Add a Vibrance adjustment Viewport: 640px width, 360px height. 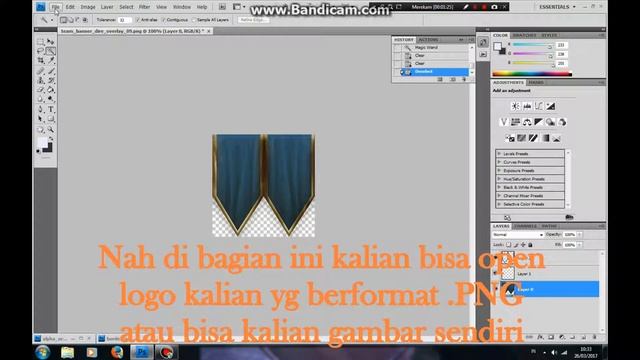(x=504, y=122)
